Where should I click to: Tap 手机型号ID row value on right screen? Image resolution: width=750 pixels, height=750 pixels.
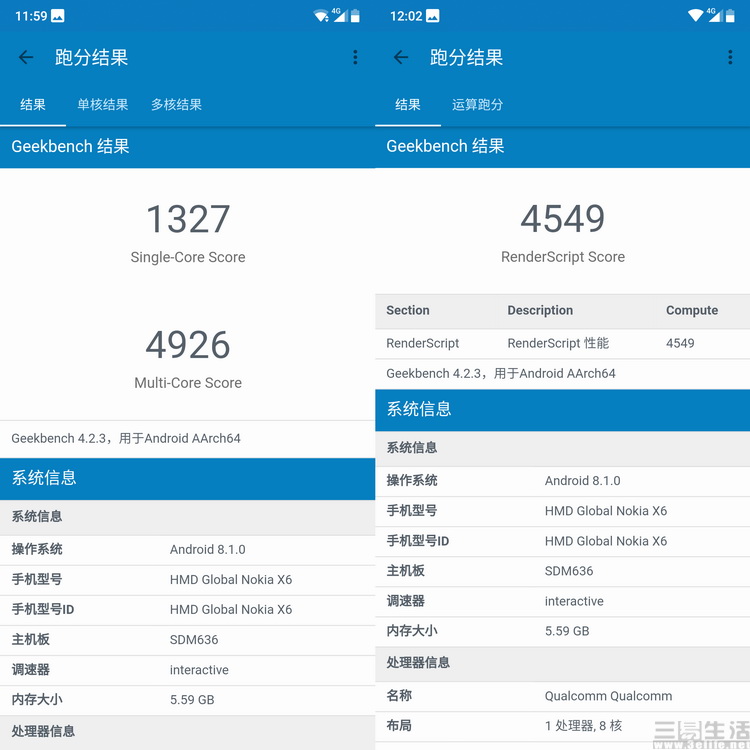pos(606,541)
